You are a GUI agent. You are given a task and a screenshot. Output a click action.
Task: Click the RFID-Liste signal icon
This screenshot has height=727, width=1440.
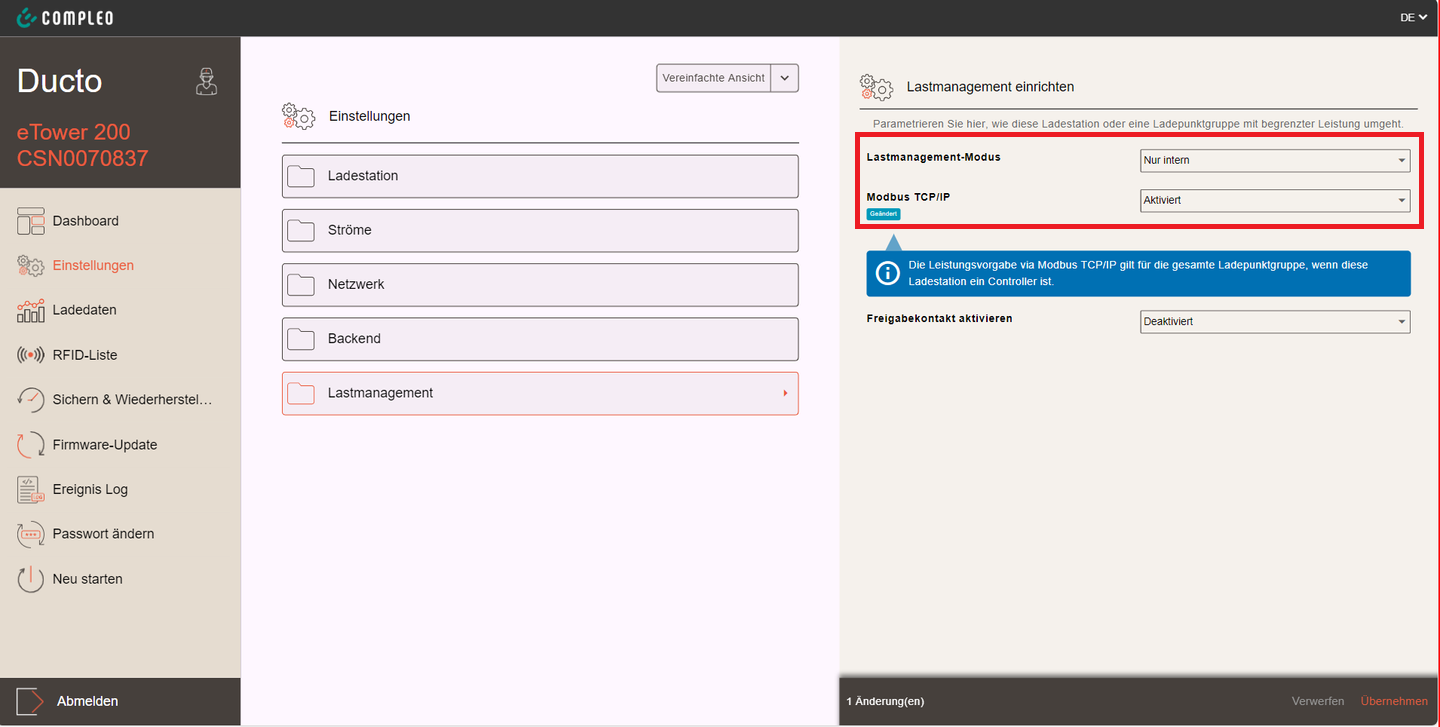point(31,355)
